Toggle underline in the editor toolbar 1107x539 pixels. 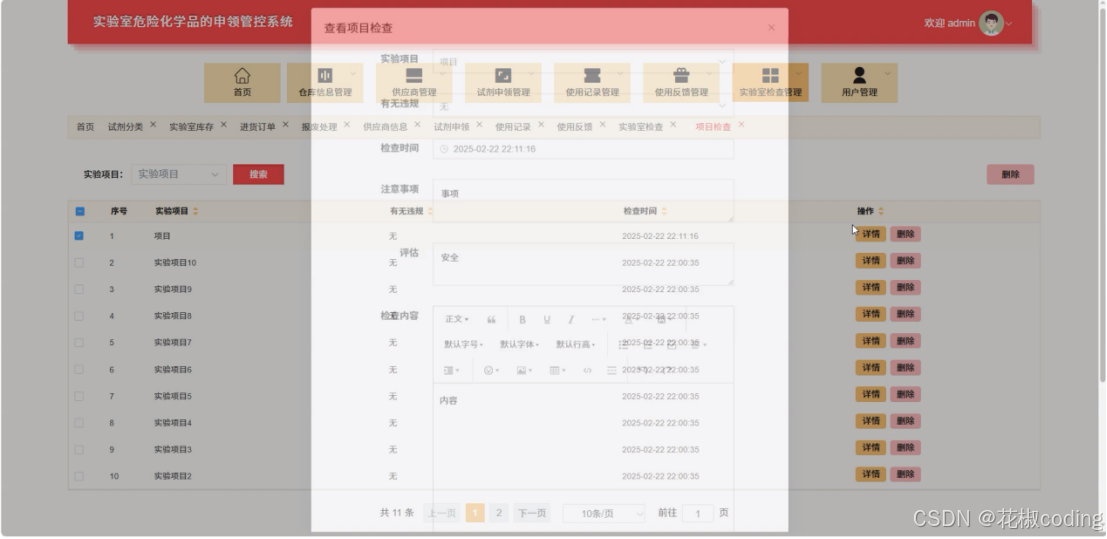point(546,320)
